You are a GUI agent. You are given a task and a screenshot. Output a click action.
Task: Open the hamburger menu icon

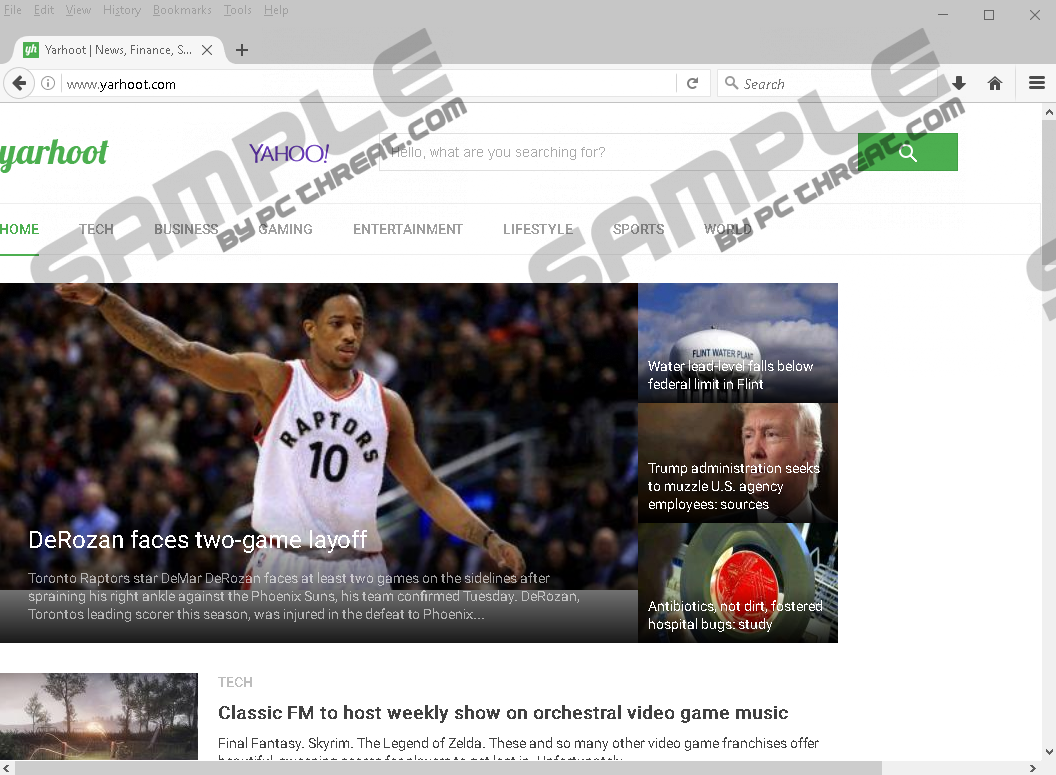(1036, 84)
